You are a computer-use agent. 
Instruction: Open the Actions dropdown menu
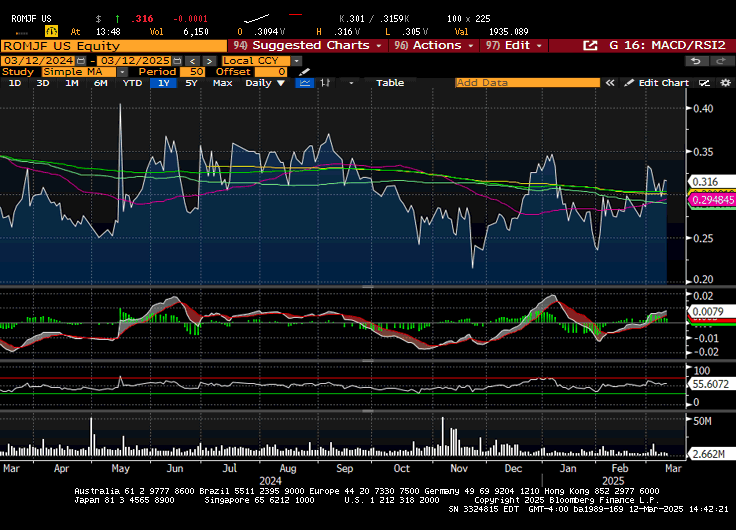point(434,46)
